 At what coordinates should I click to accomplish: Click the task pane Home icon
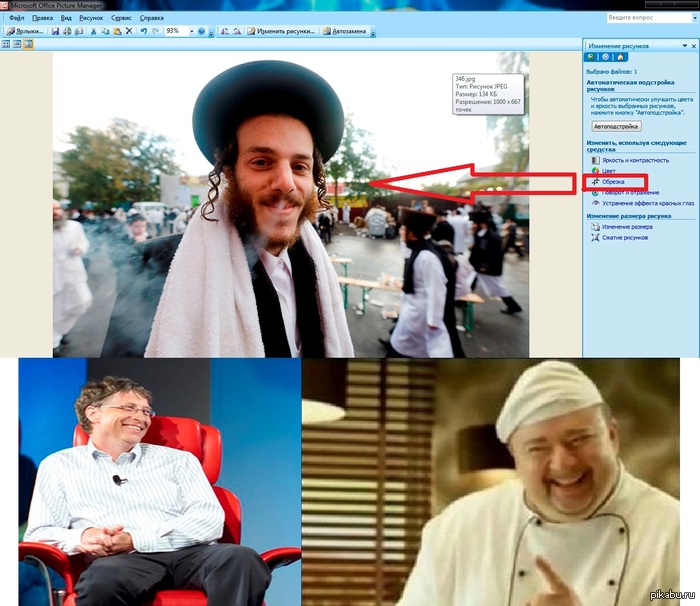[620, 57]
